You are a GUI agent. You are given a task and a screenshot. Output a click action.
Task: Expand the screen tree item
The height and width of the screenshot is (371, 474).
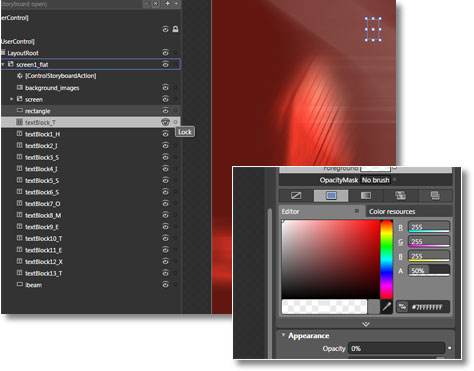[x=11, y=99]
